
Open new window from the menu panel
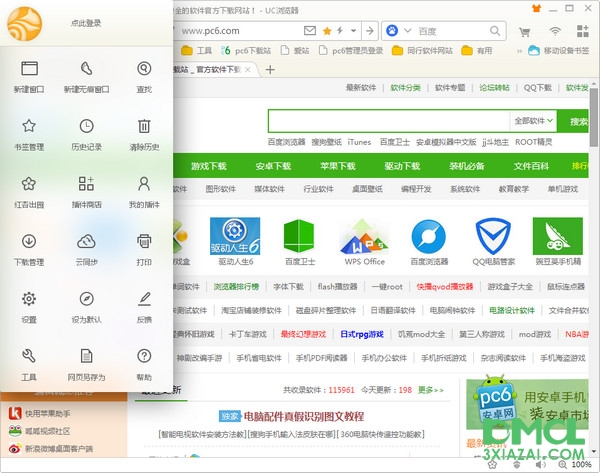point(29,77)
